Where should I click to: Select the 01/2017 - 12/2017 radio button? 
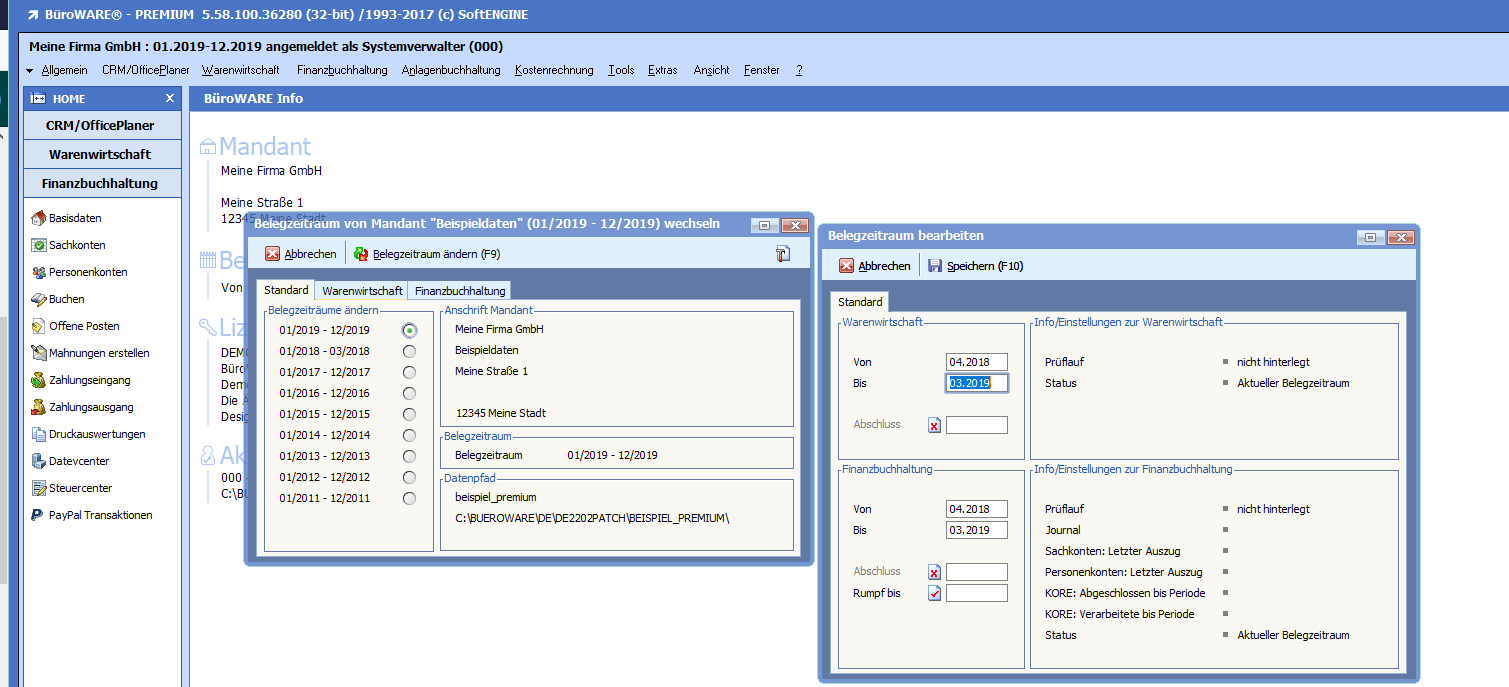(x=409, y=372)
